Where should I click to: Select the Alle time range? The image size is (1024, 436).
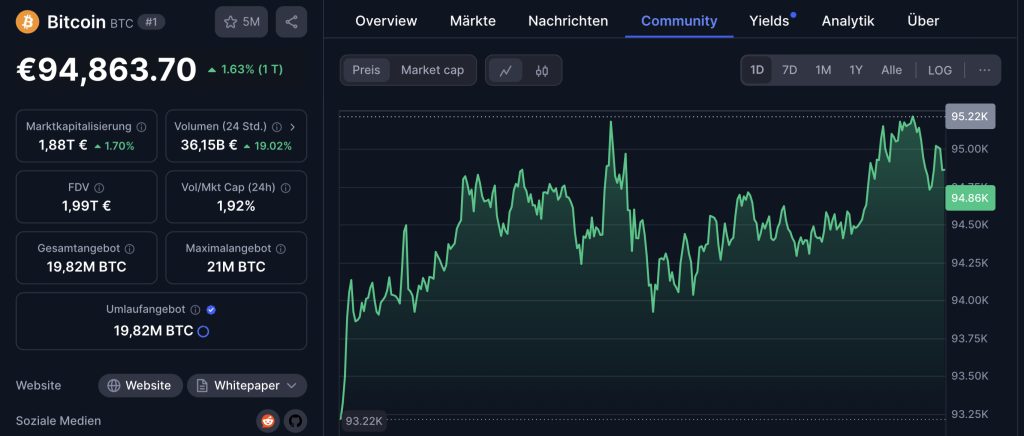tap(891, 70)
